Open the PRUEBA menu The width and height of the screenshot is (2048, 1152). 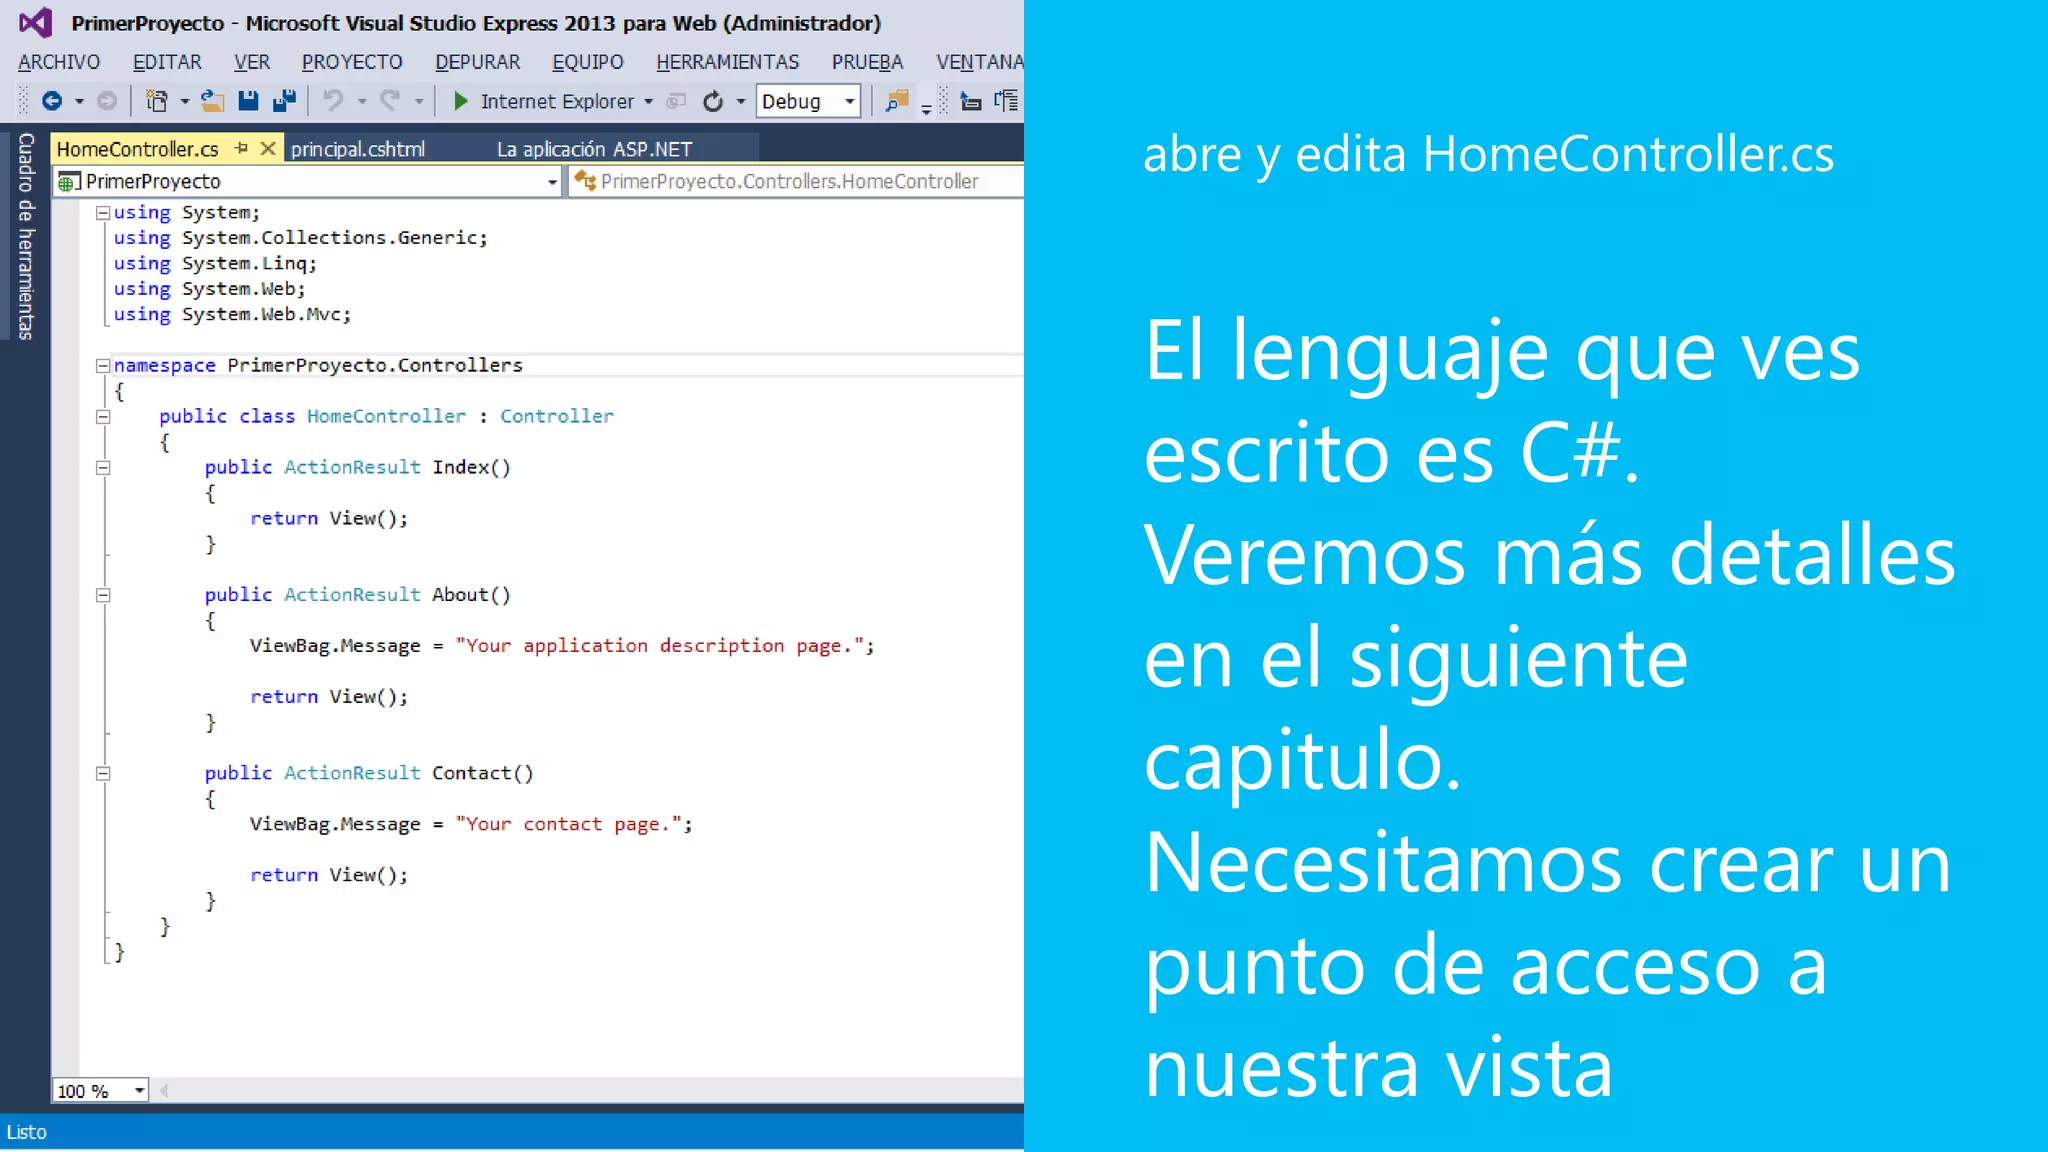867,62
